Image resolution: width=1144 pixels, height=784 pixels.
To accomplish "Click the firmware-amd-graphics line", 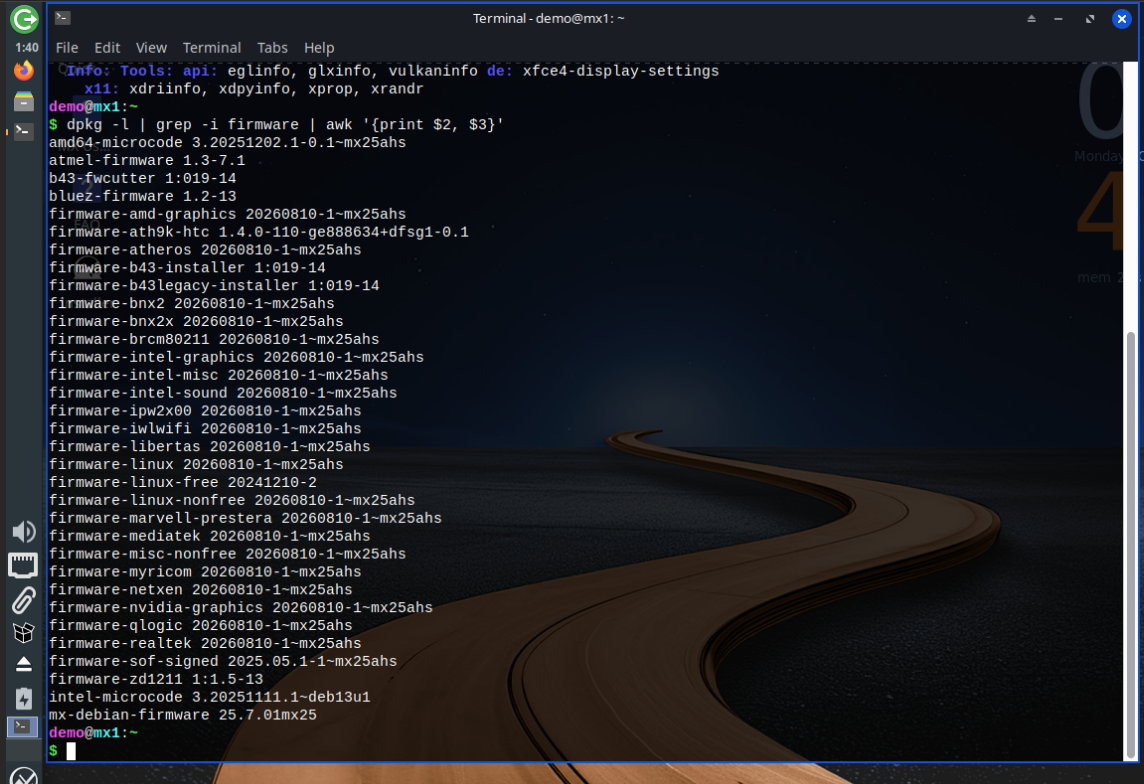I will point(228,214).
